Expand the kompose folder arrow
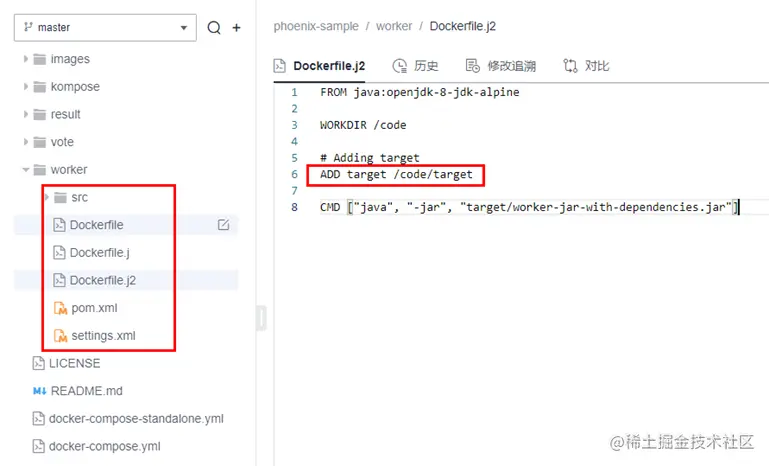This screenshot has height=466, width=769. click(x=26, y=86)
